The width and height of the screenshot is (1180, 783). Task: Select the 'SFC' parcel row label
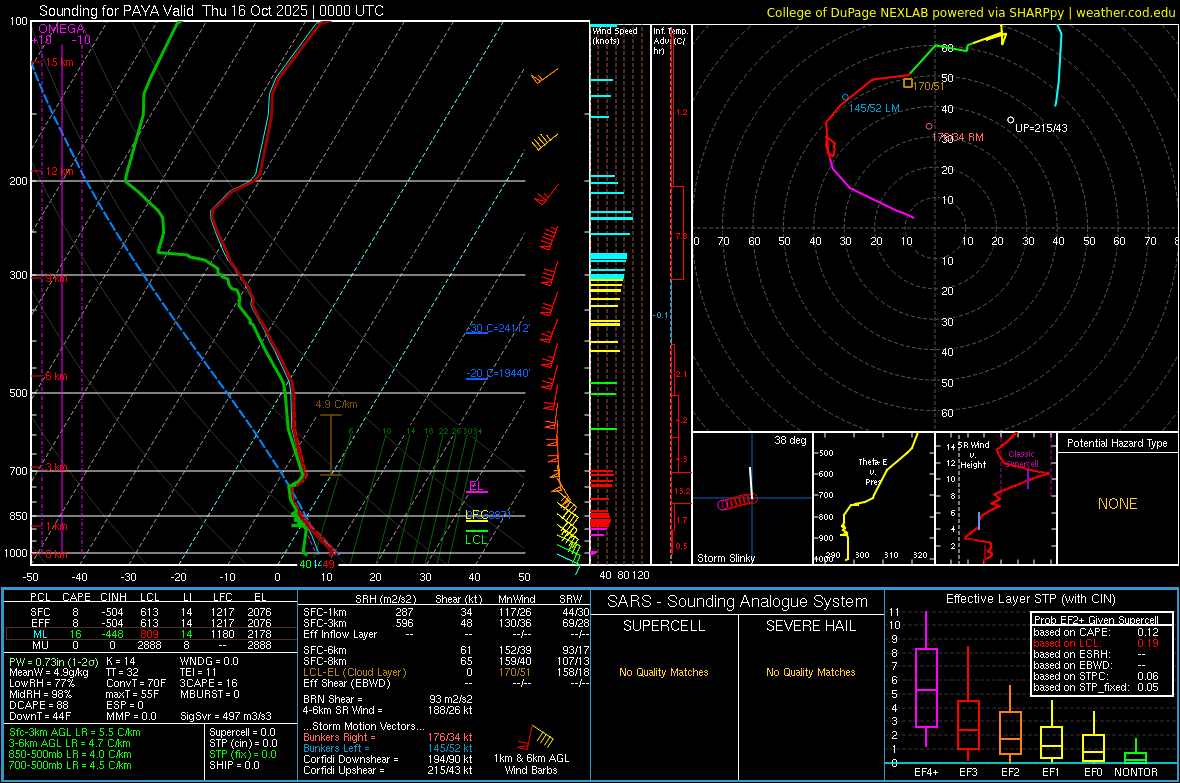pyautogui.click(x=40, y=612)
